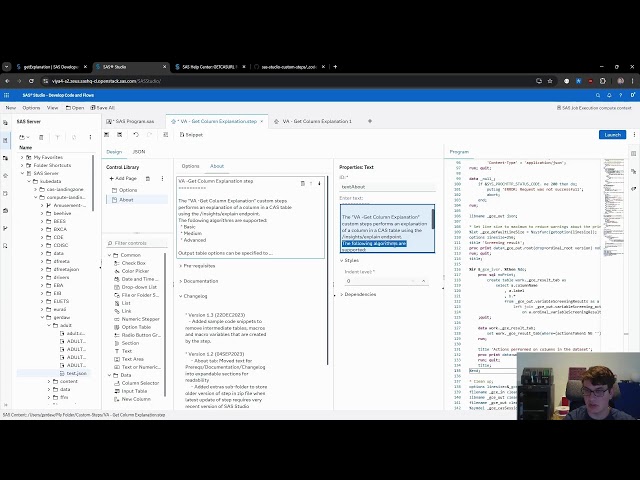The image size is (640, 480).
Task: Reload the browser page
Action: 31,81
